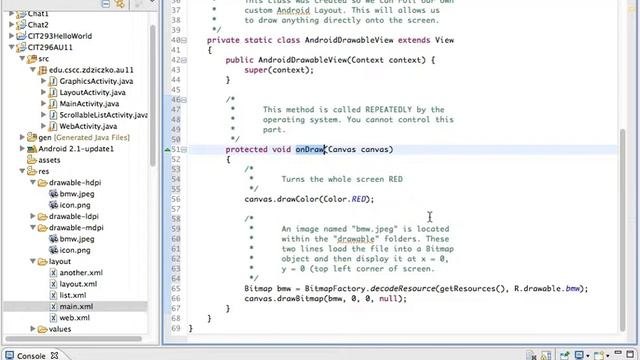Select LayoutActivity.java in the tree
Screen dimensions: 640x360
93,93
